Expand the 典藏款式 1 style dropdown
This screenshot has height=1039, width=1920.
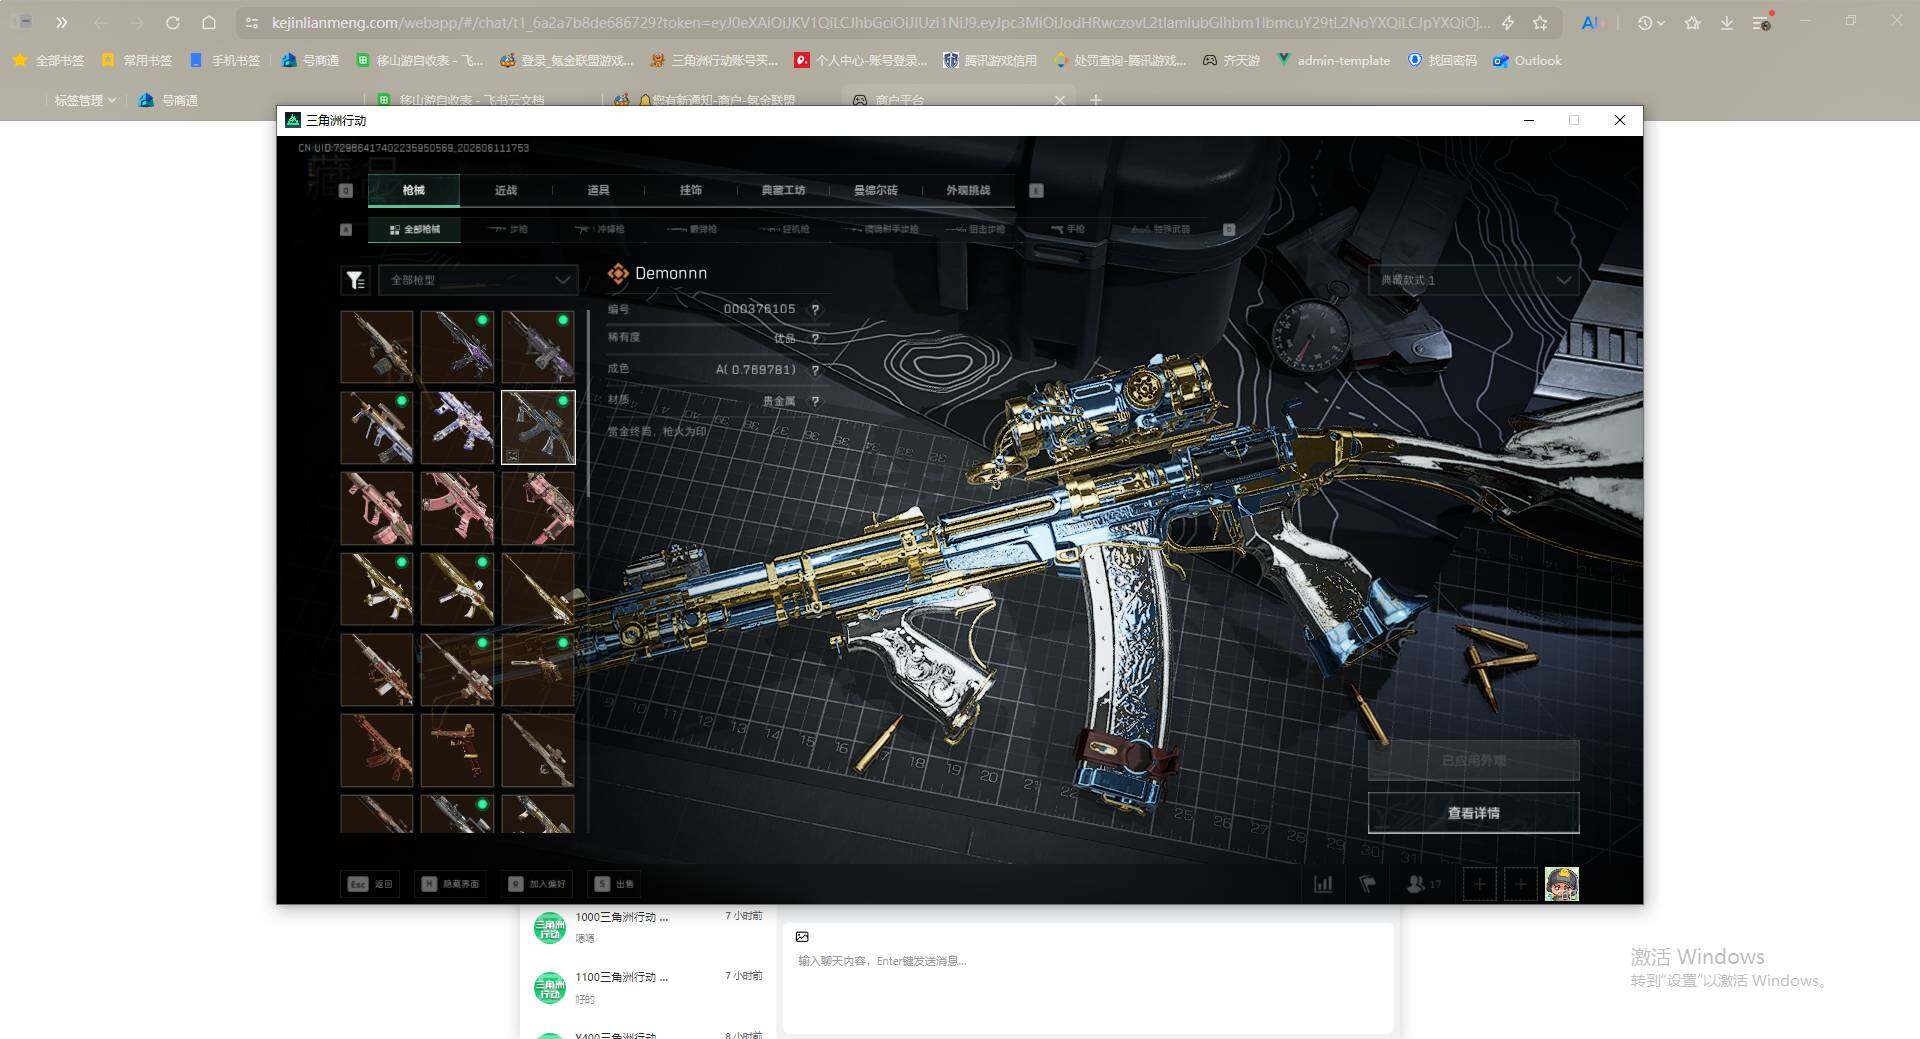1473,280
